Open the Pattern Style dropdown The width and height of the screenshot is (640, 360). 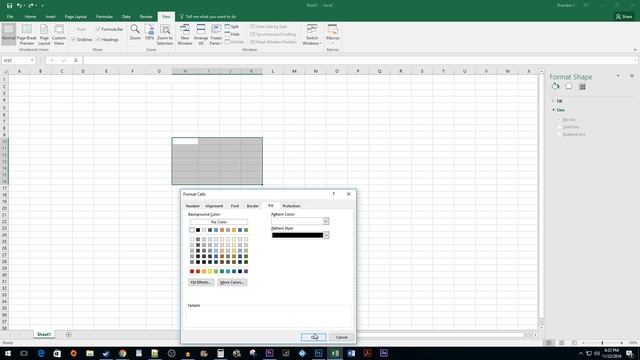coord(326,235)
